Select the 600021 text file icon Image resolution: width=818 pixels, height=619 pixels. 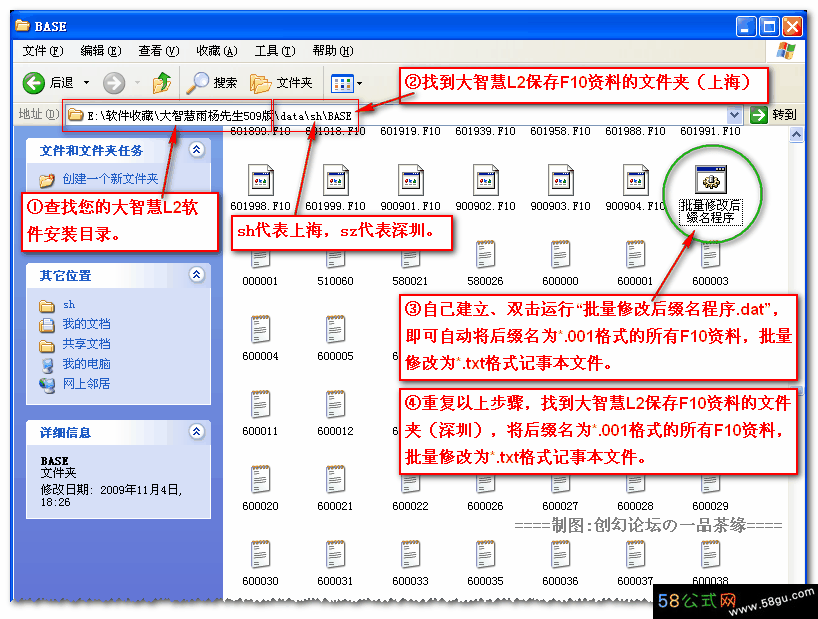point(335,479)
